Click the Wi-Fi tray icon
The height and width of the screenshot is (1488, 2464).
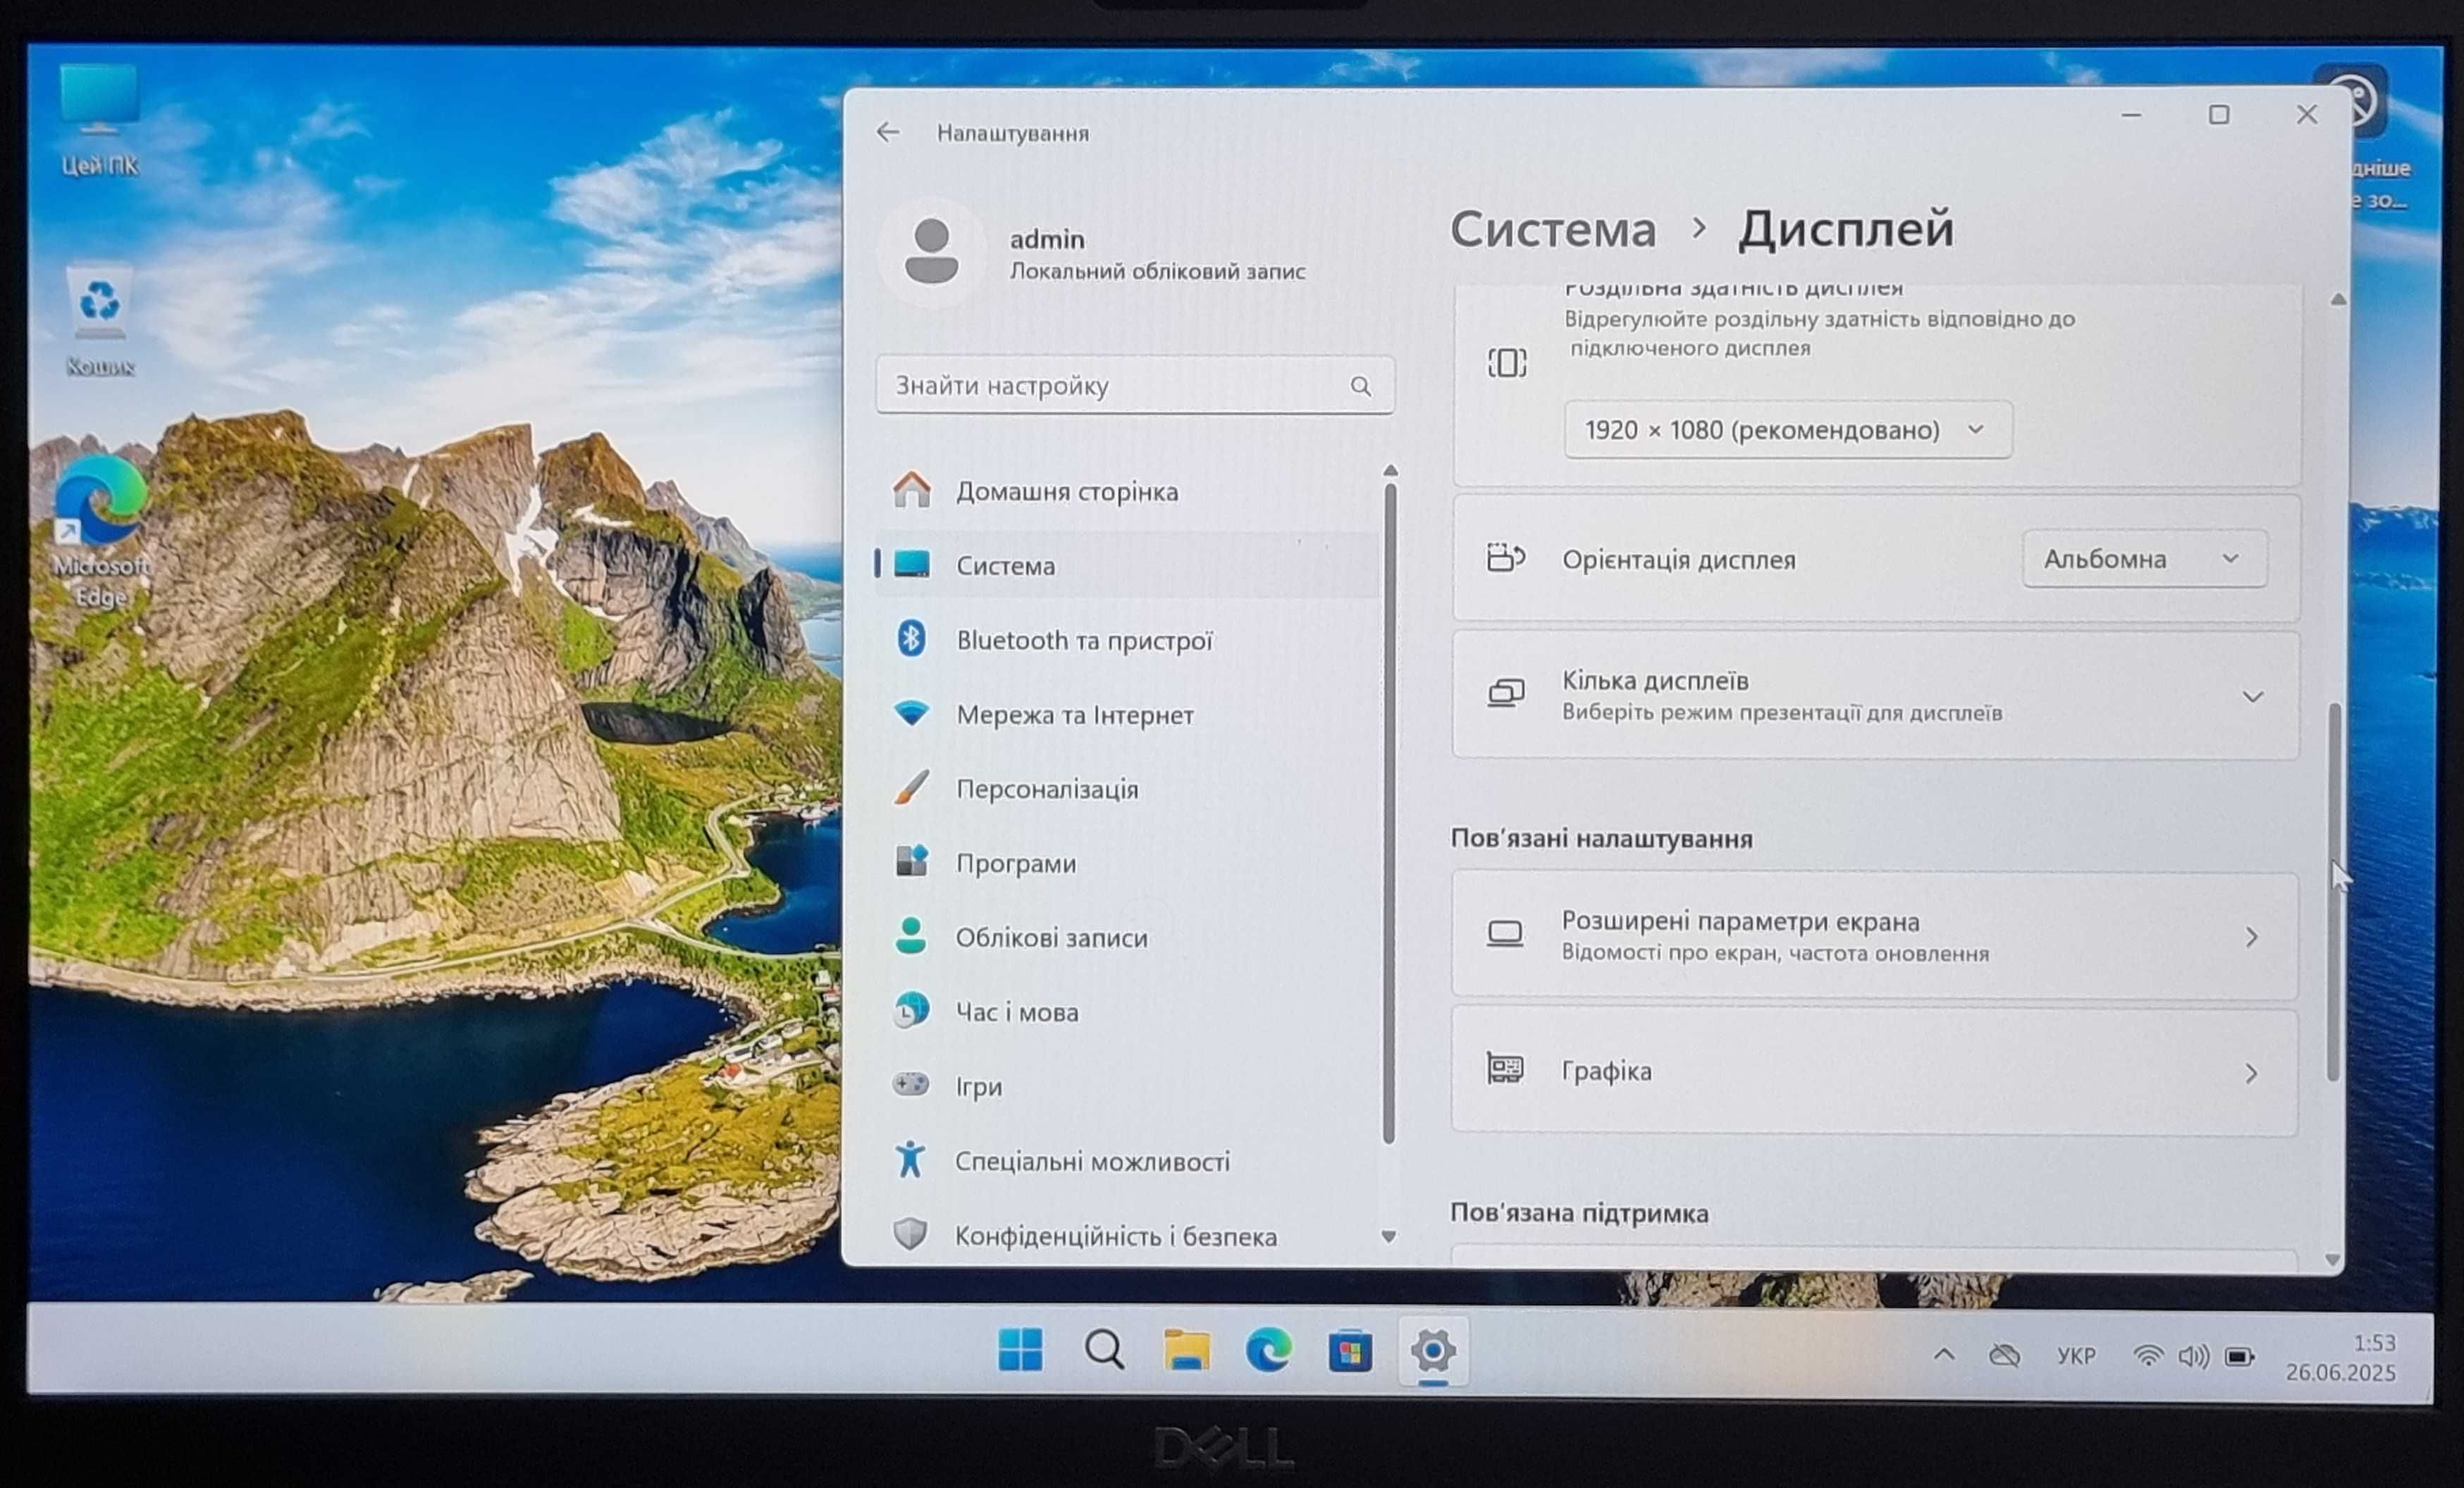click(2147, 1356)
